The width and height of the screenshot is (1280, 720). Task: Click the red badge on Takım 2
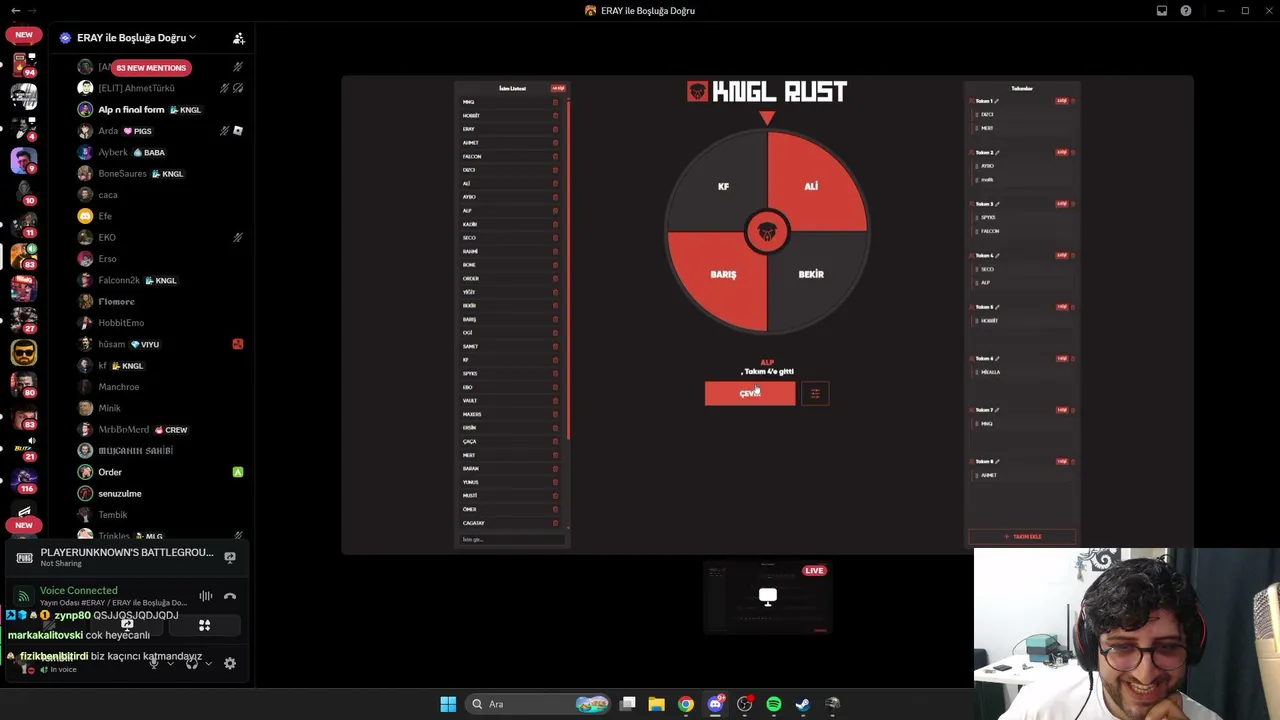(x=1061, y=152)
